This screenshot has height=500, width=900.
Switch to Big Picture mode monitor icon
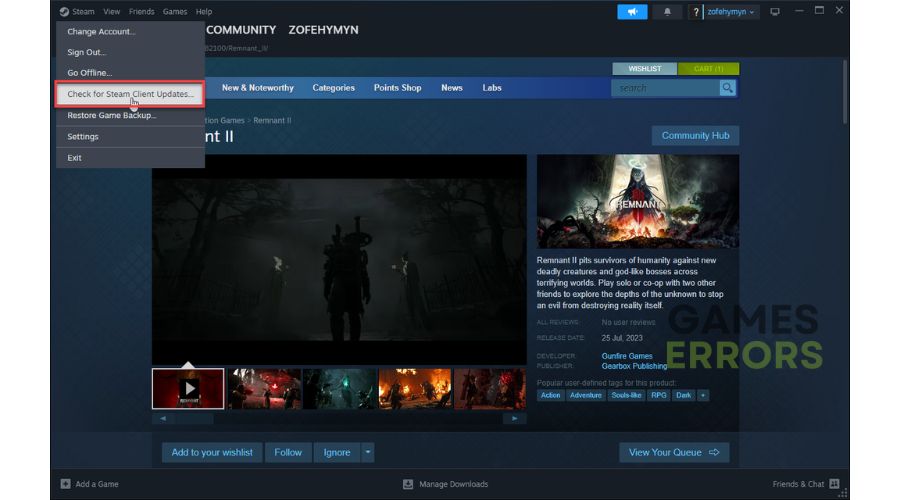pyautogui.click(x=775, y=11)
